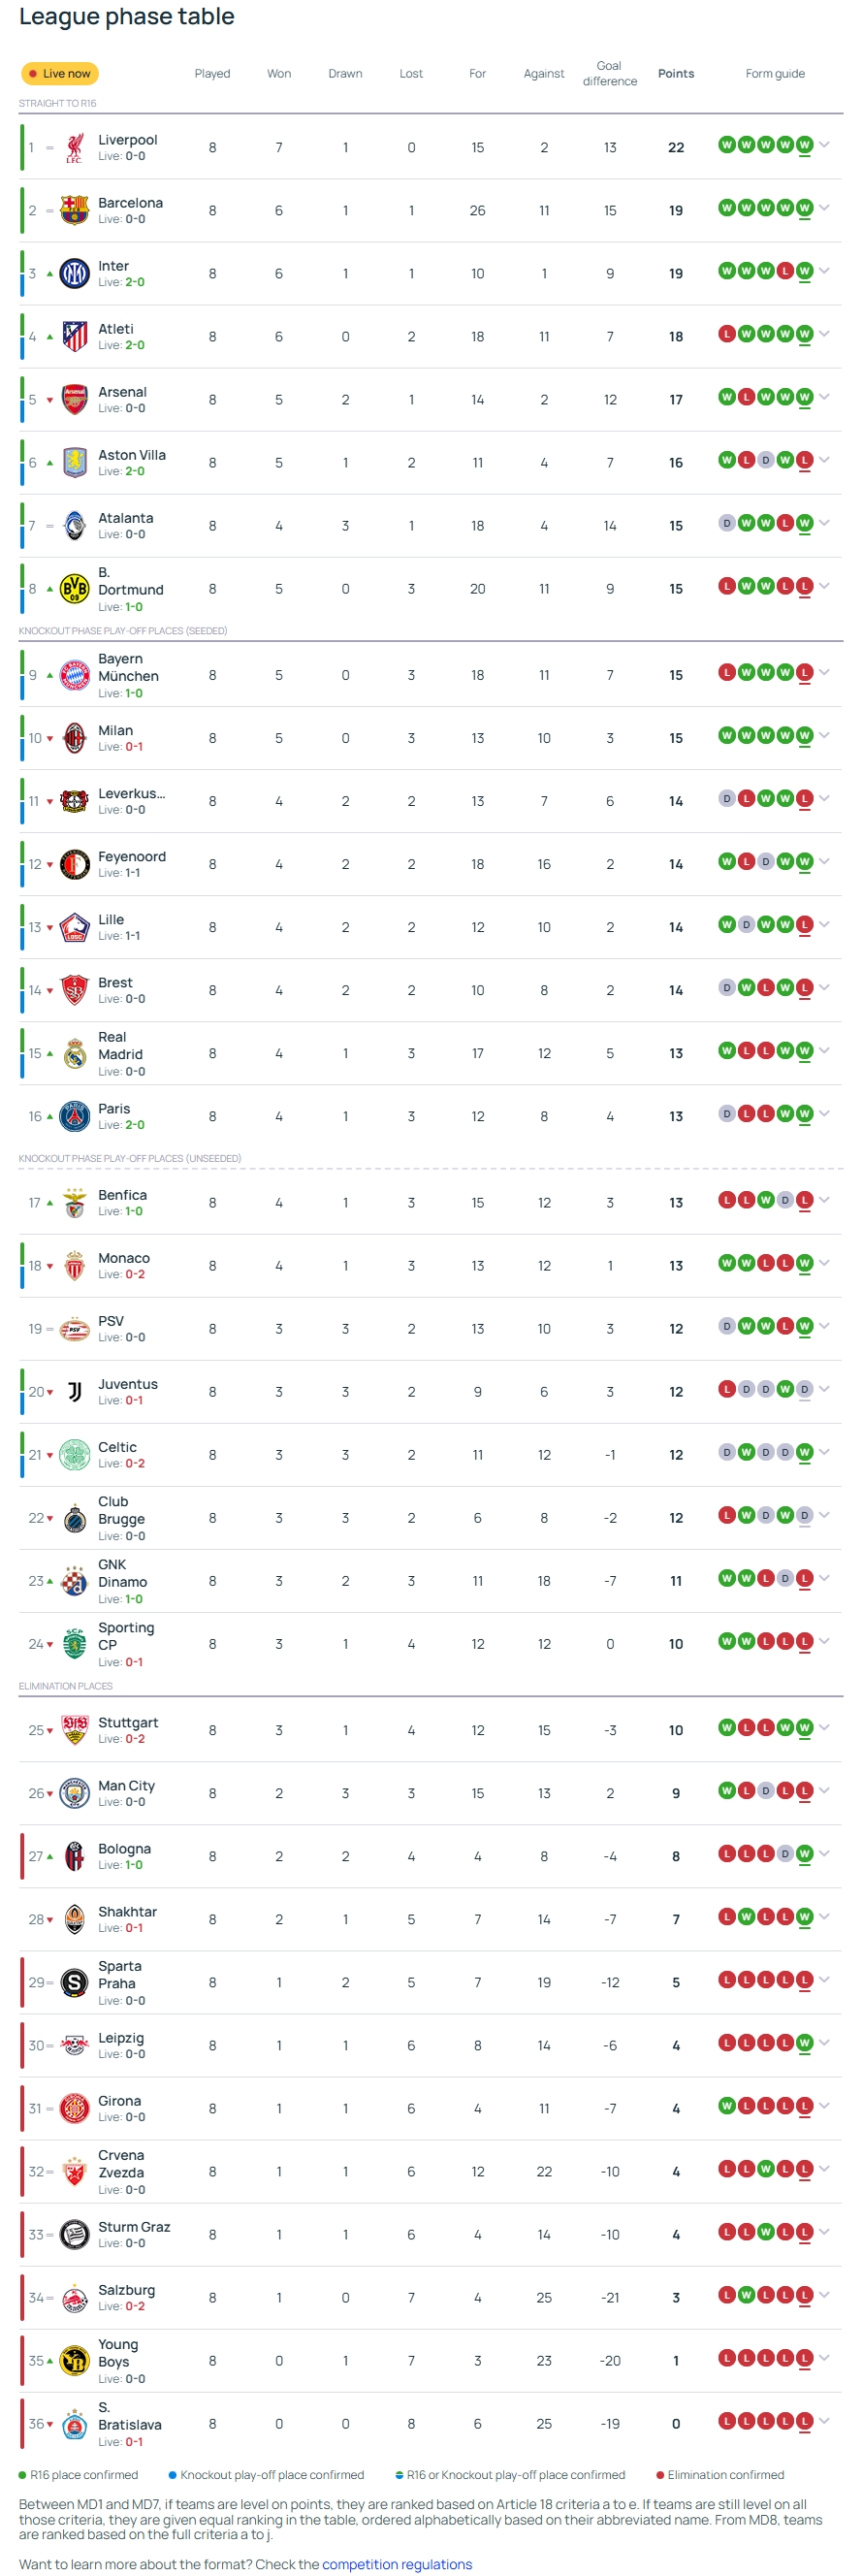Expand the S. Bratislava row chevron
The width and height of the screenshot is (863, 2576).
click(824, 2421)
